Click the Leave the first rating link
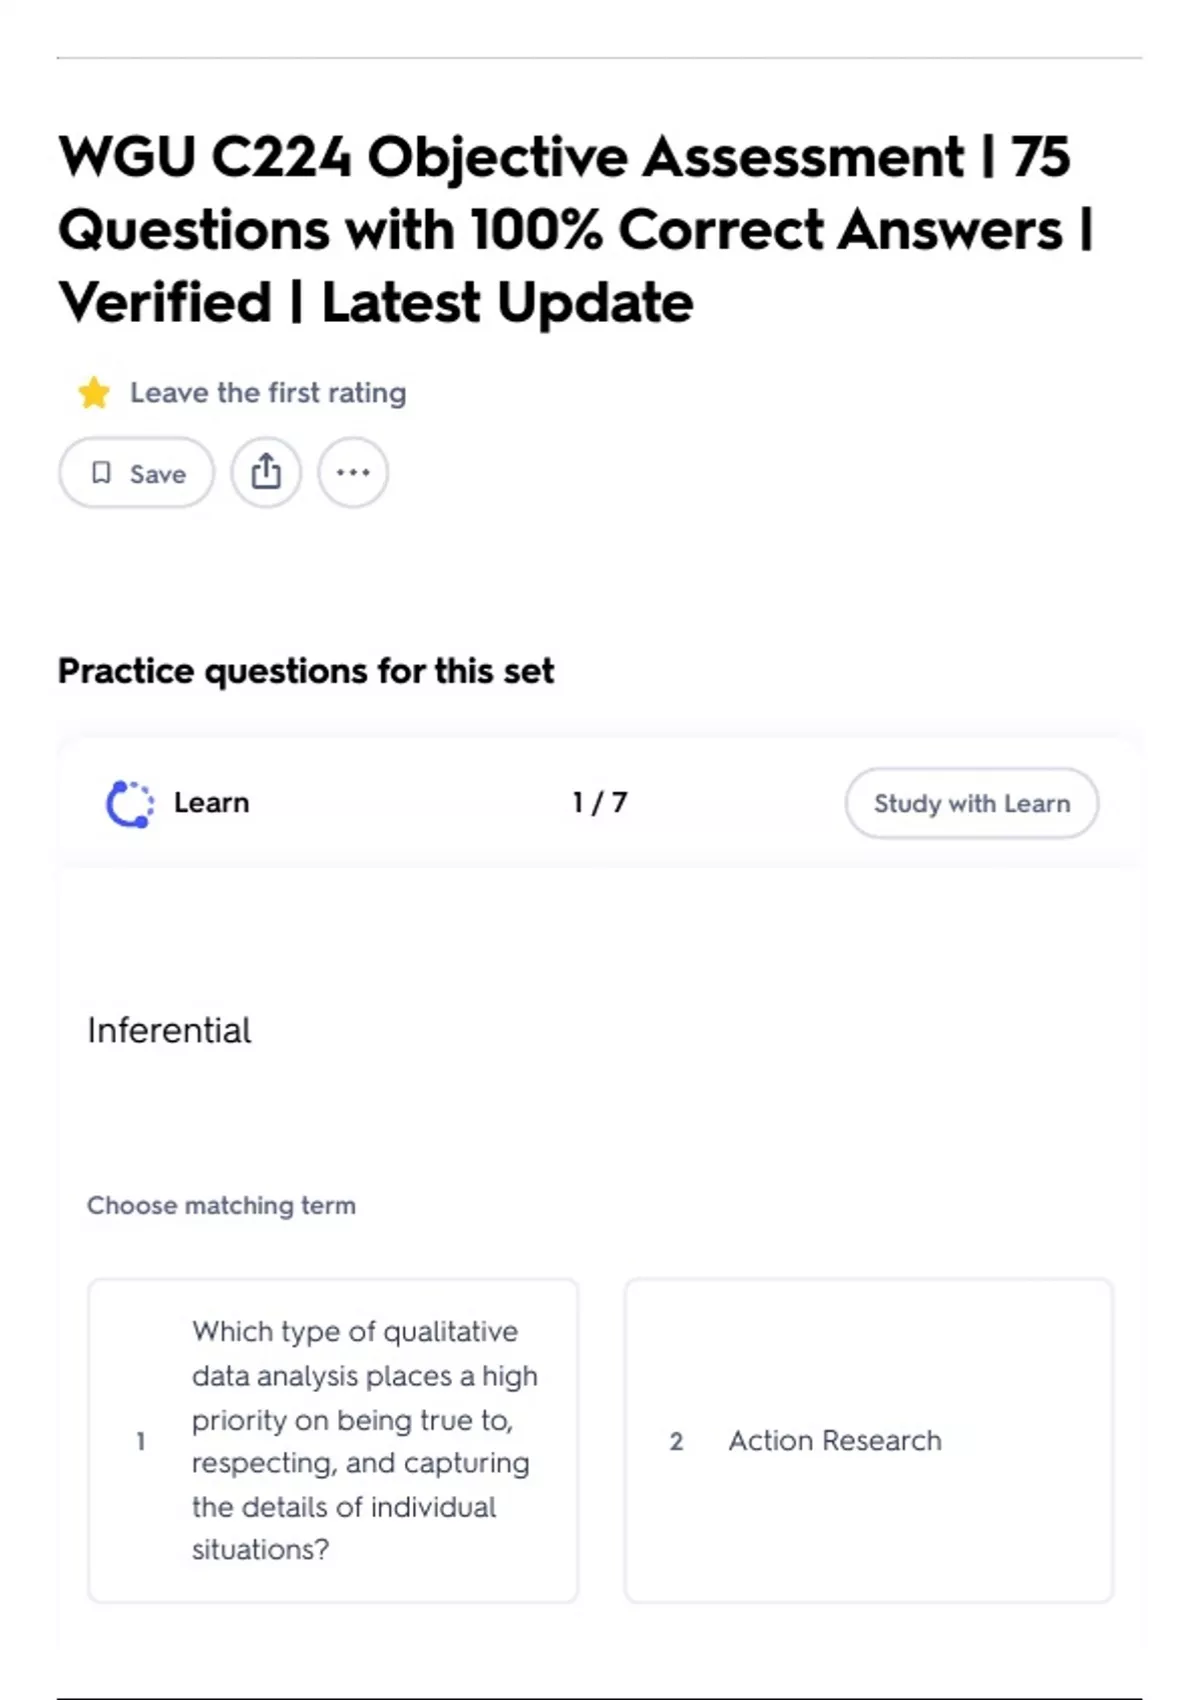Screen dimensions: 1200x1700 [268, 393]
